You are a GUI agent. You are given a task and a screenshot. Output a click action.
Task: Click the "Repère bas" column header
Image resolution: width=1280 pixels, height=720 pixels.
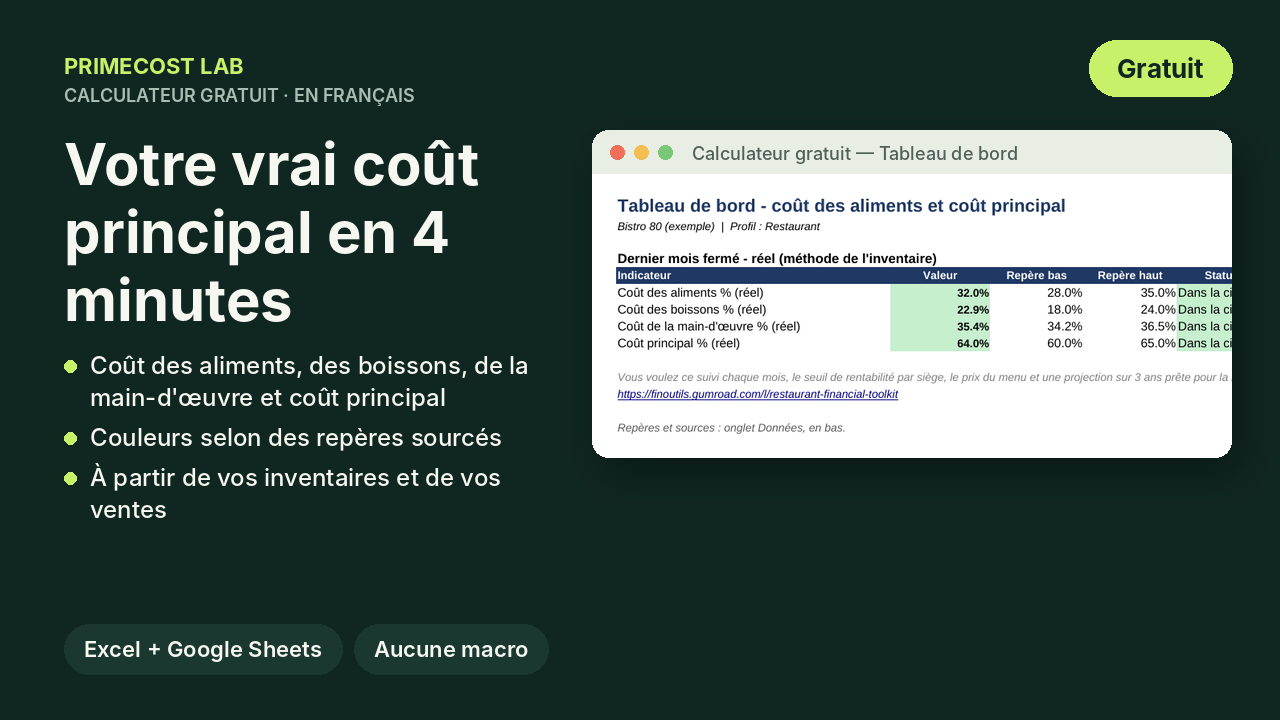coord(1036,275)
